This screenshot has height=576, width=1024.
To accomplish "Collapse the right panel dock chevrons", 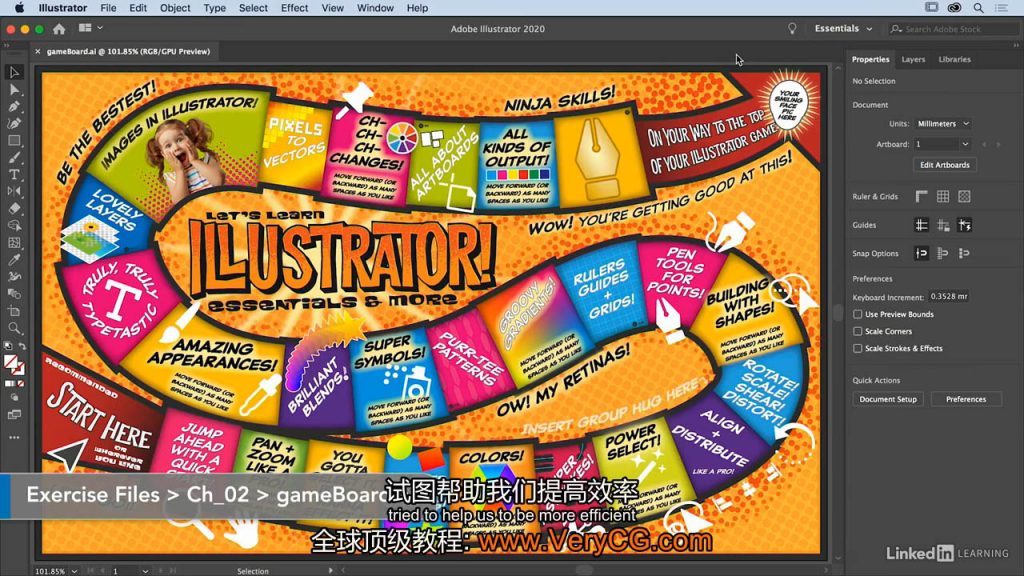I will [1016, 45].
